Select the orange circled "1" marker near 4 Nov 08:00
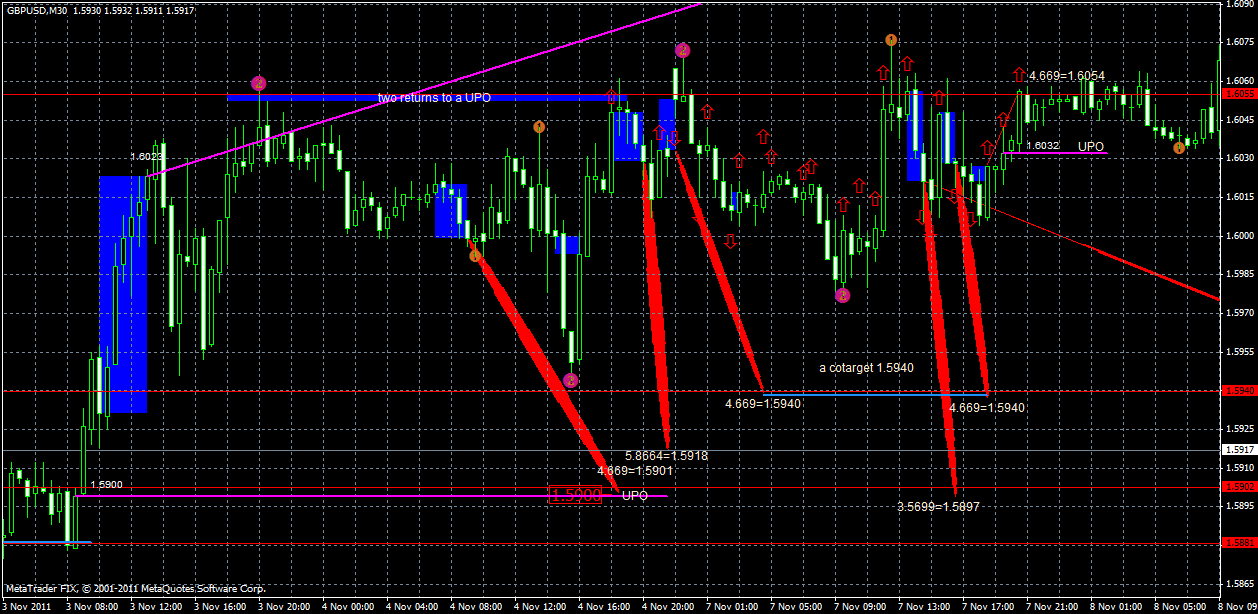This screenshot has height=614, width=1258. pyautogui.click(x=475, y=255)
